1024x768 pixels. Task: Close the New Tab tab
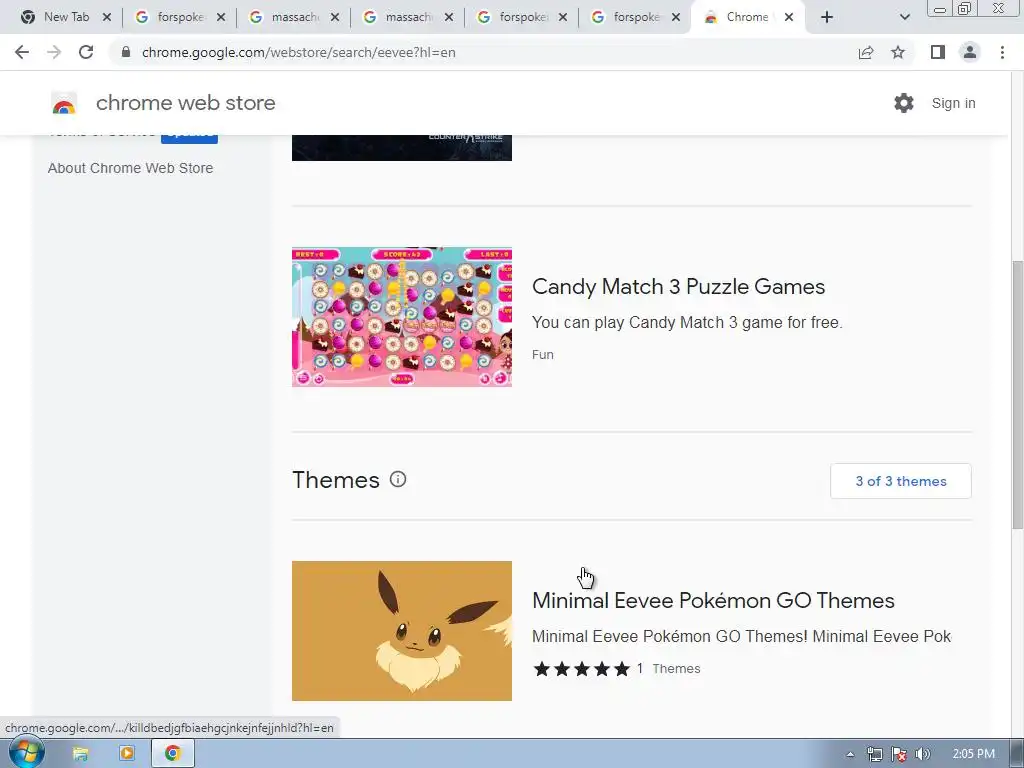107,17
